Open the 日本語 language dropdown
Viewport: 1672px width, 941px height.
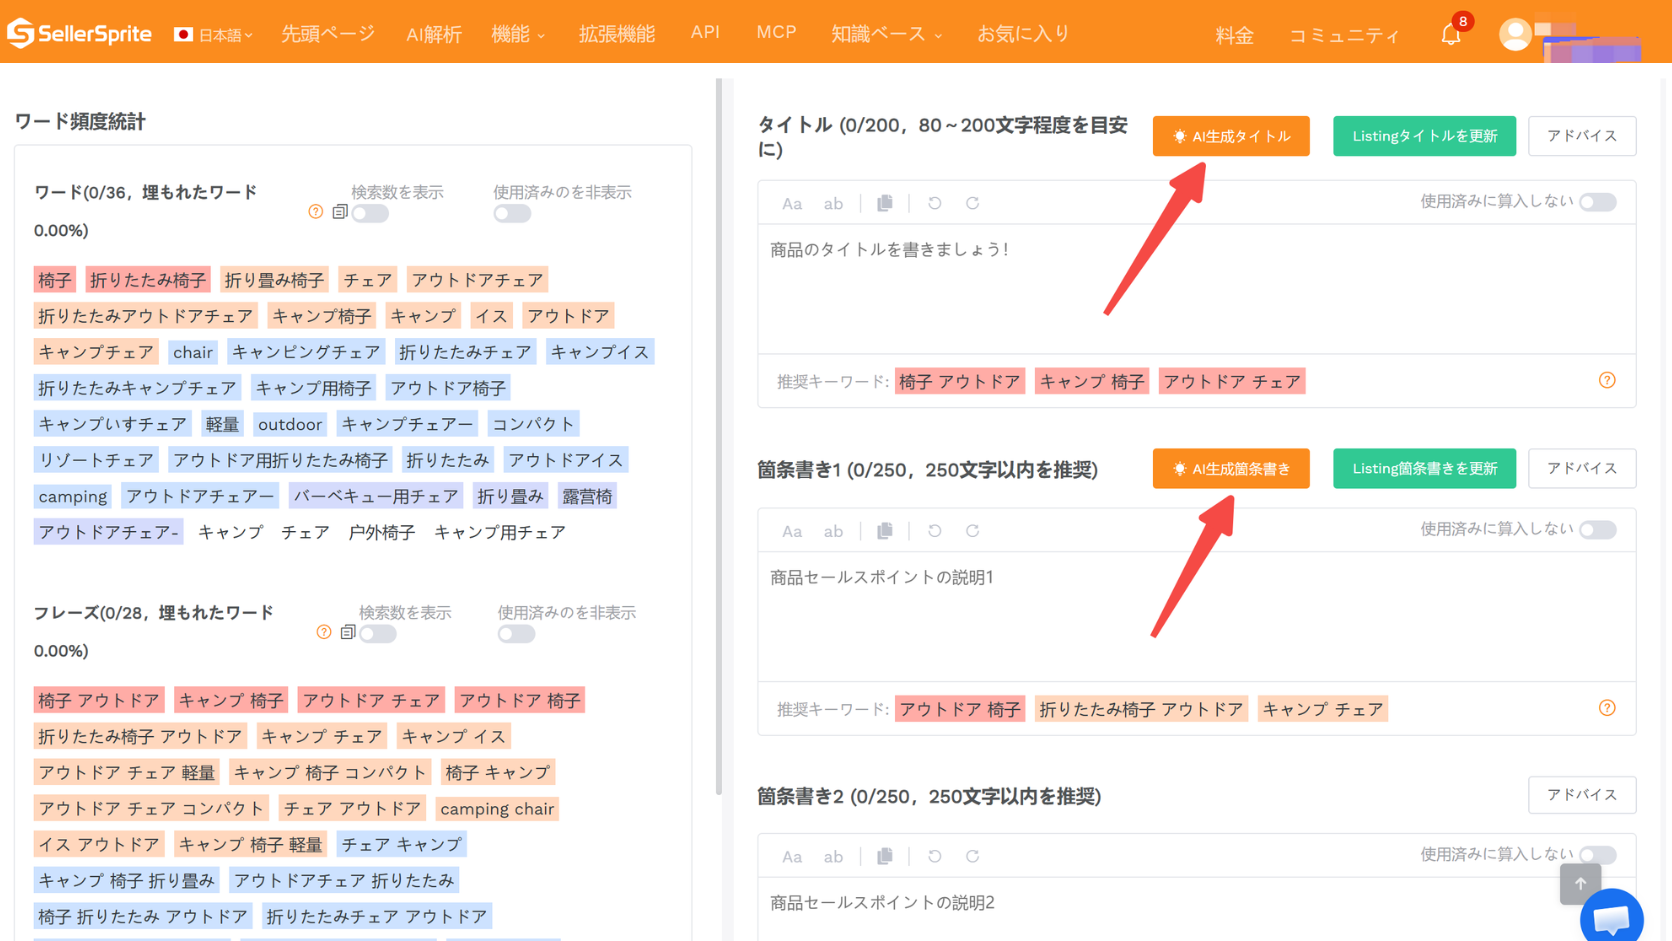[213, 35]
